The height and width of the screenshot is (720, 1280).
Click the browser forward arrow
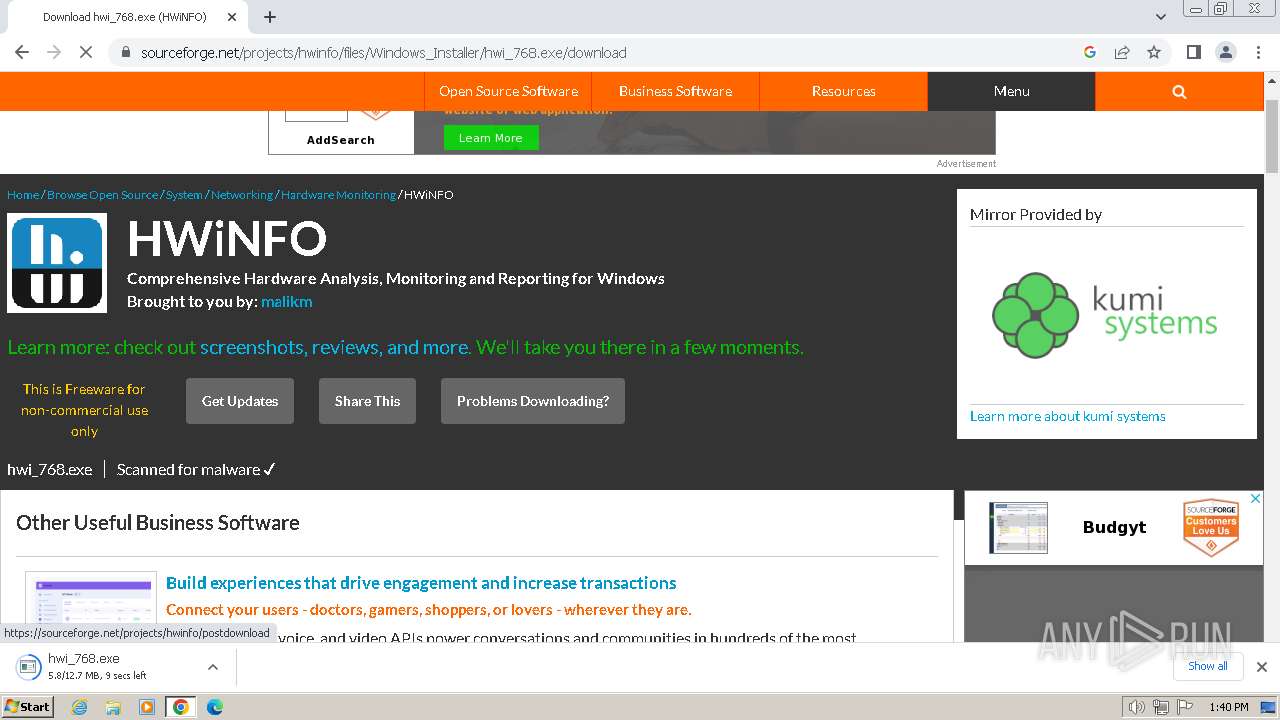point(54,52)
